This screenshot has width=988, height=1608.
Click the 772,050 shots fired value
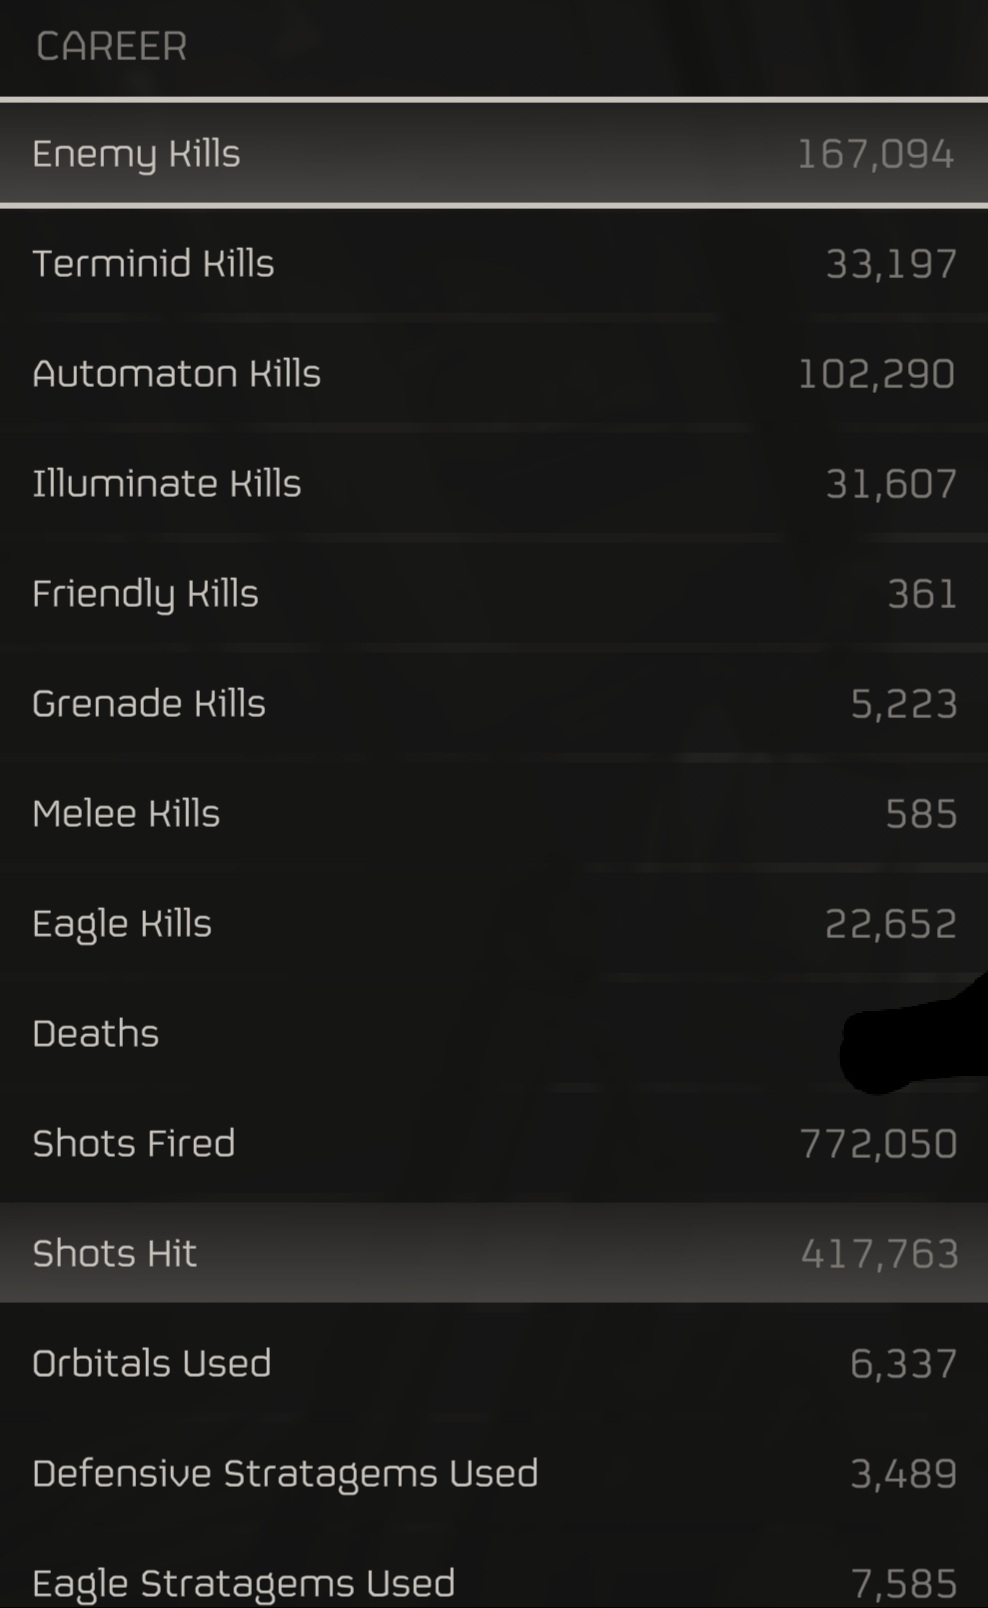tap(878, 1144)
